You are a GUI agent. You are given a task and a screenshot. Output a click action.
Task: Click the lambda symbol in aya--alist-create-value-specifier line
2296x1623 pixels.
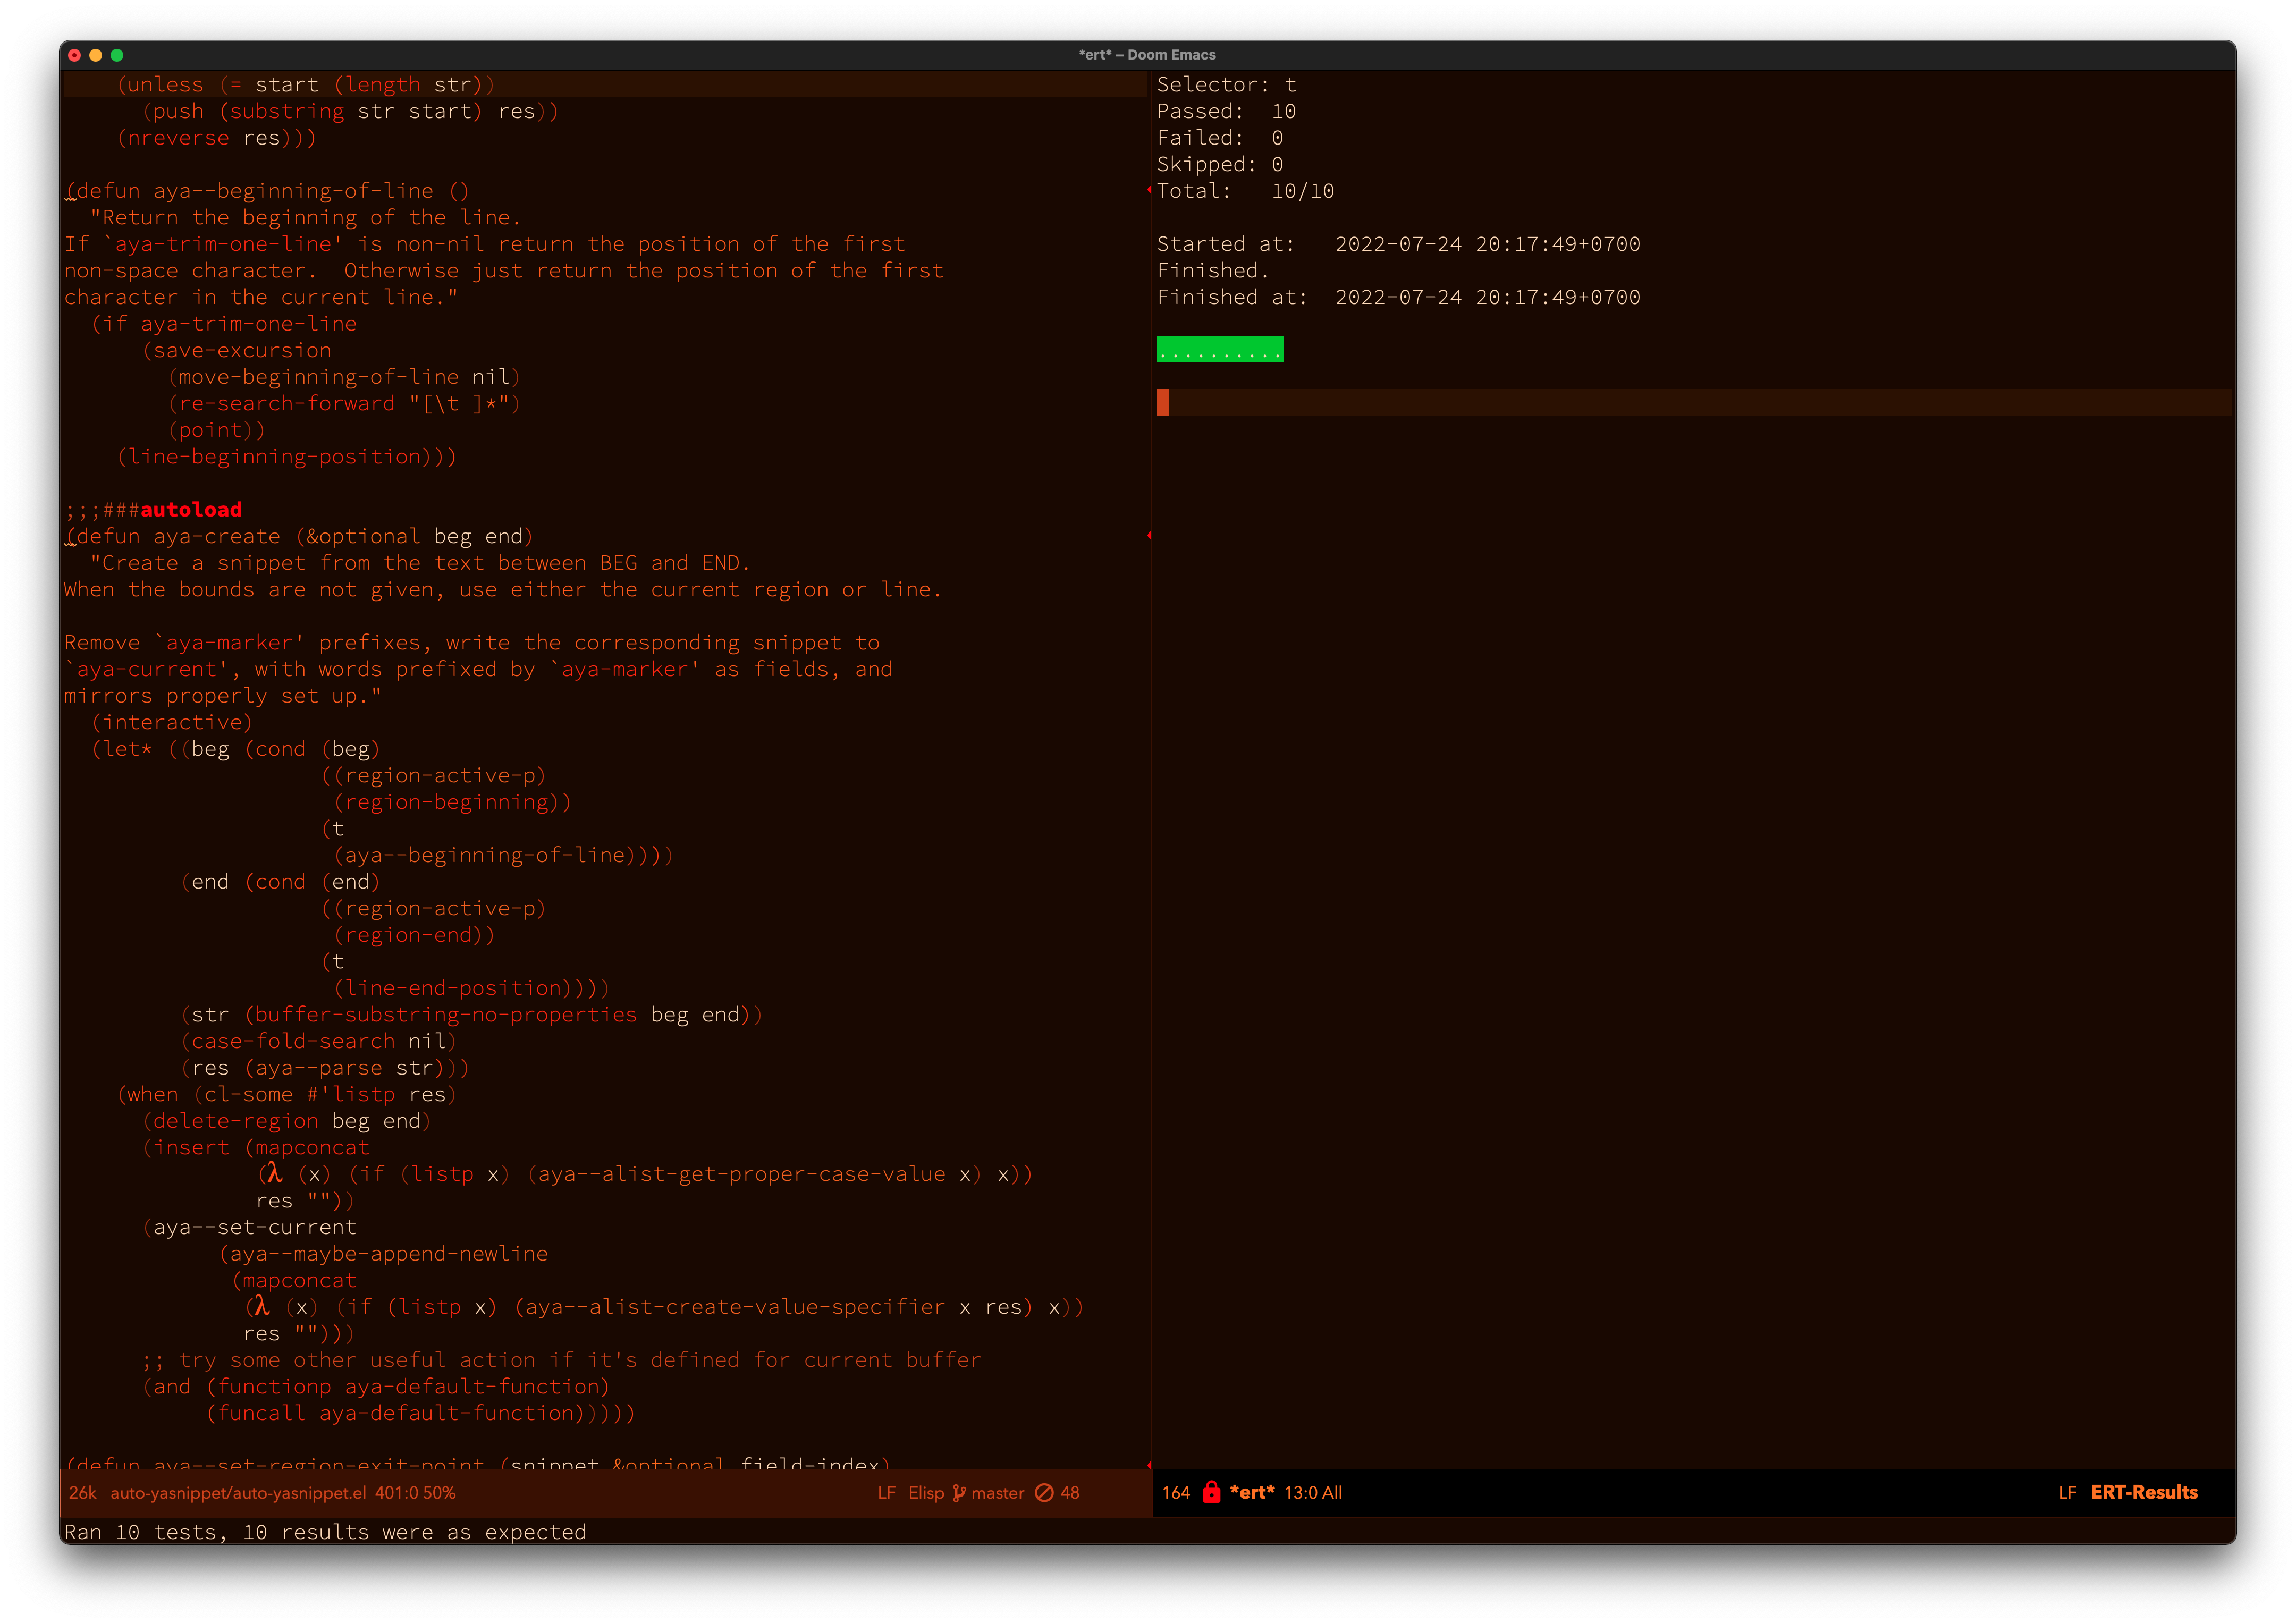click(261, 1306)
